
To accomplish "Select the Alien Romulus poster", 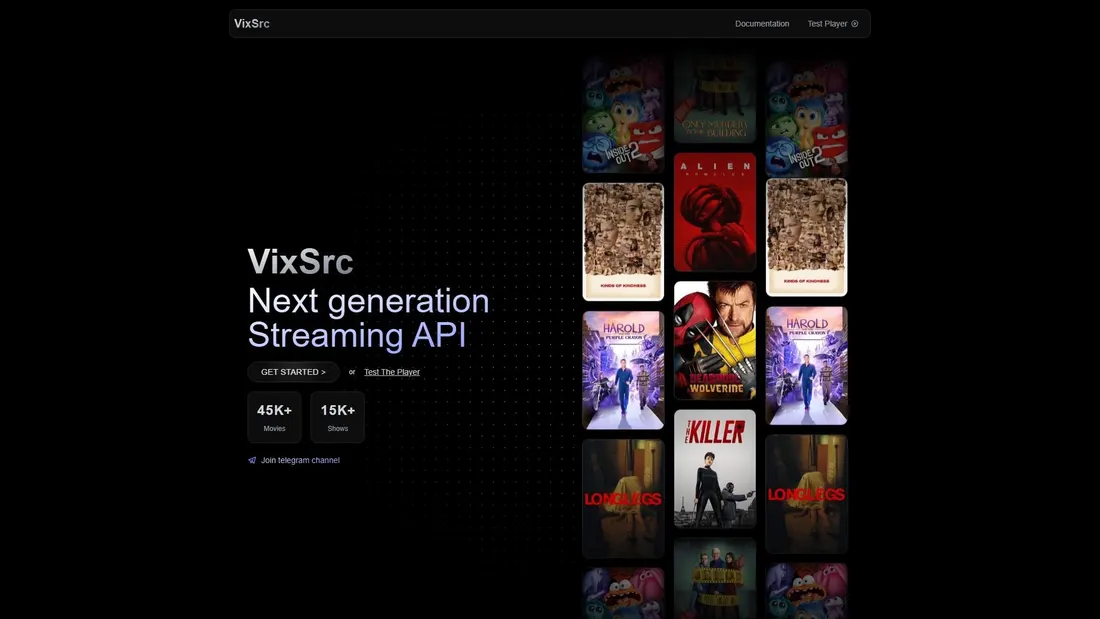I will click(715, 212).
